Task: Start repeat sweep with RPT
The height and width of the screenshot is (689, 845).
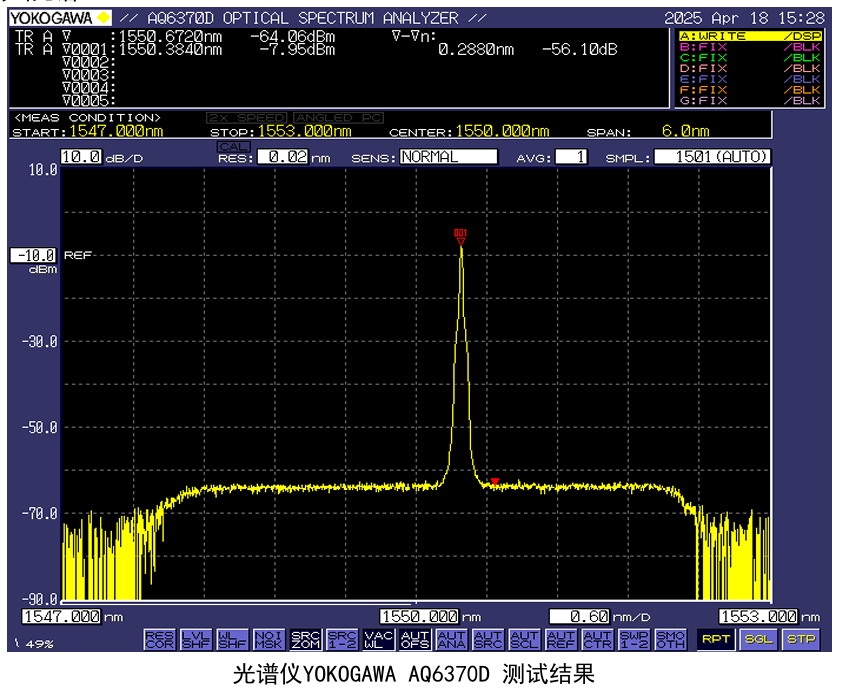Action: coord(716,639)
